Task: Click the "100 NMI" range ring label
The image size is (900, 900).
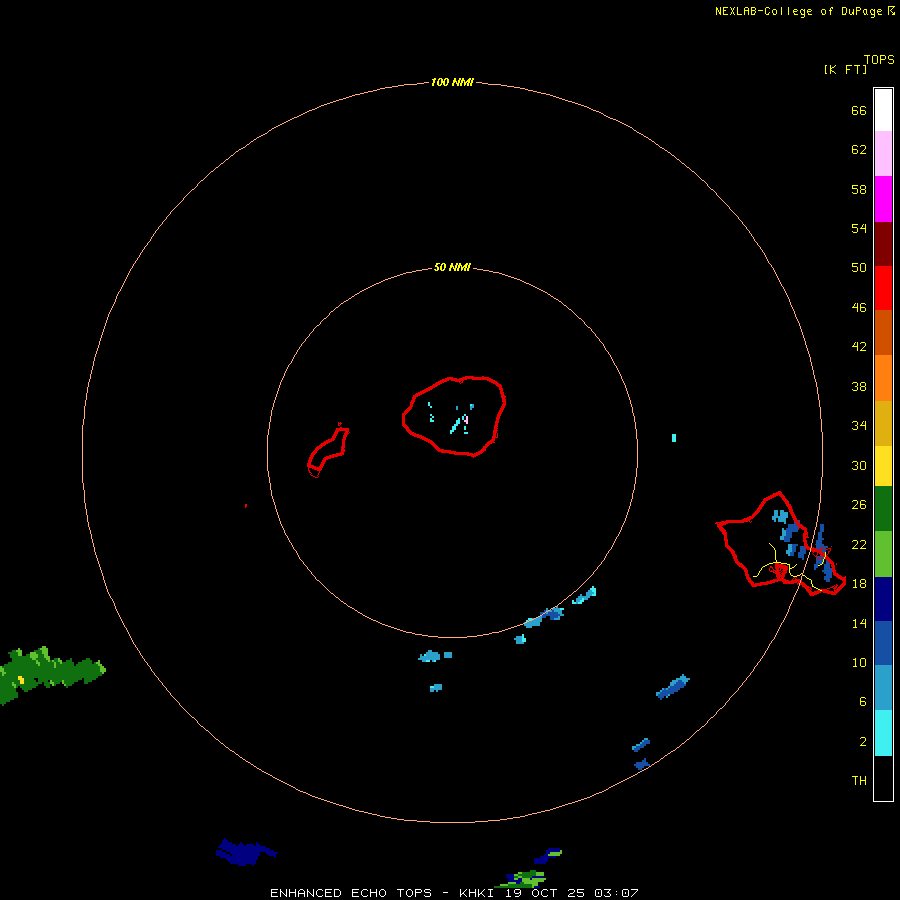Action: [x=452, y=82]
